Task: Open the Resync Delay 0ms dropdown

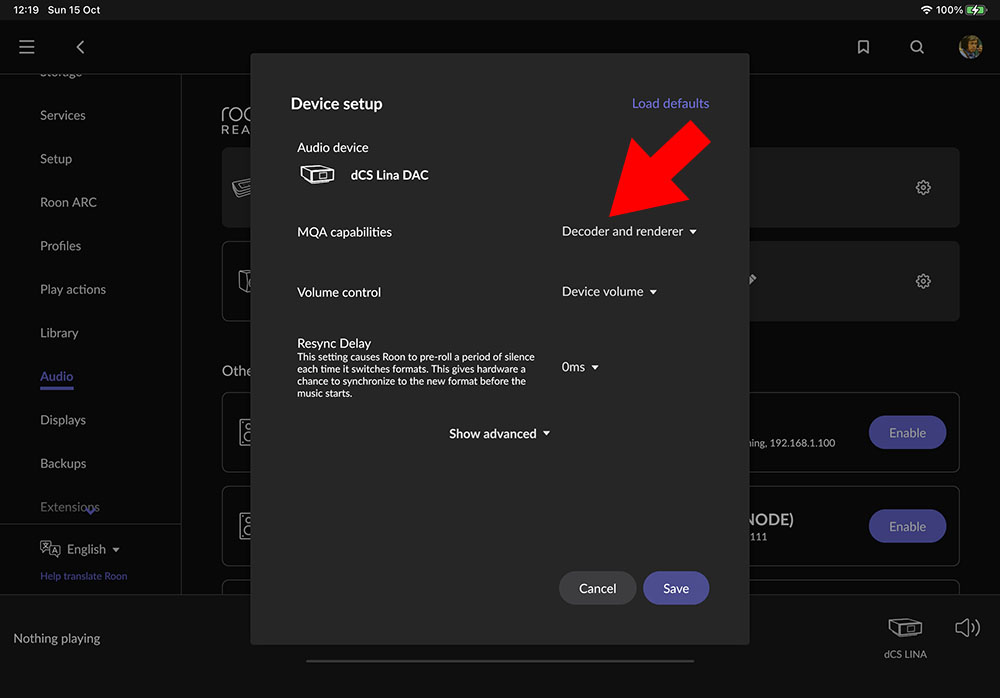Action: pos(580,367)
